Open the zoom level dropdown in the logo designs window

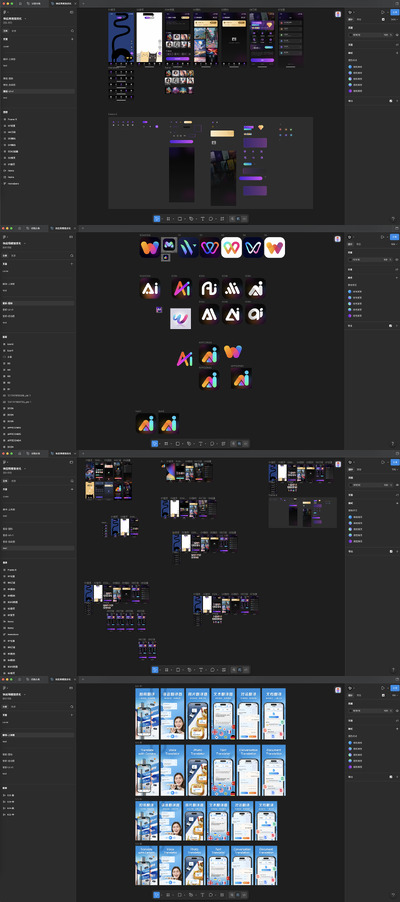coord(395,244)
